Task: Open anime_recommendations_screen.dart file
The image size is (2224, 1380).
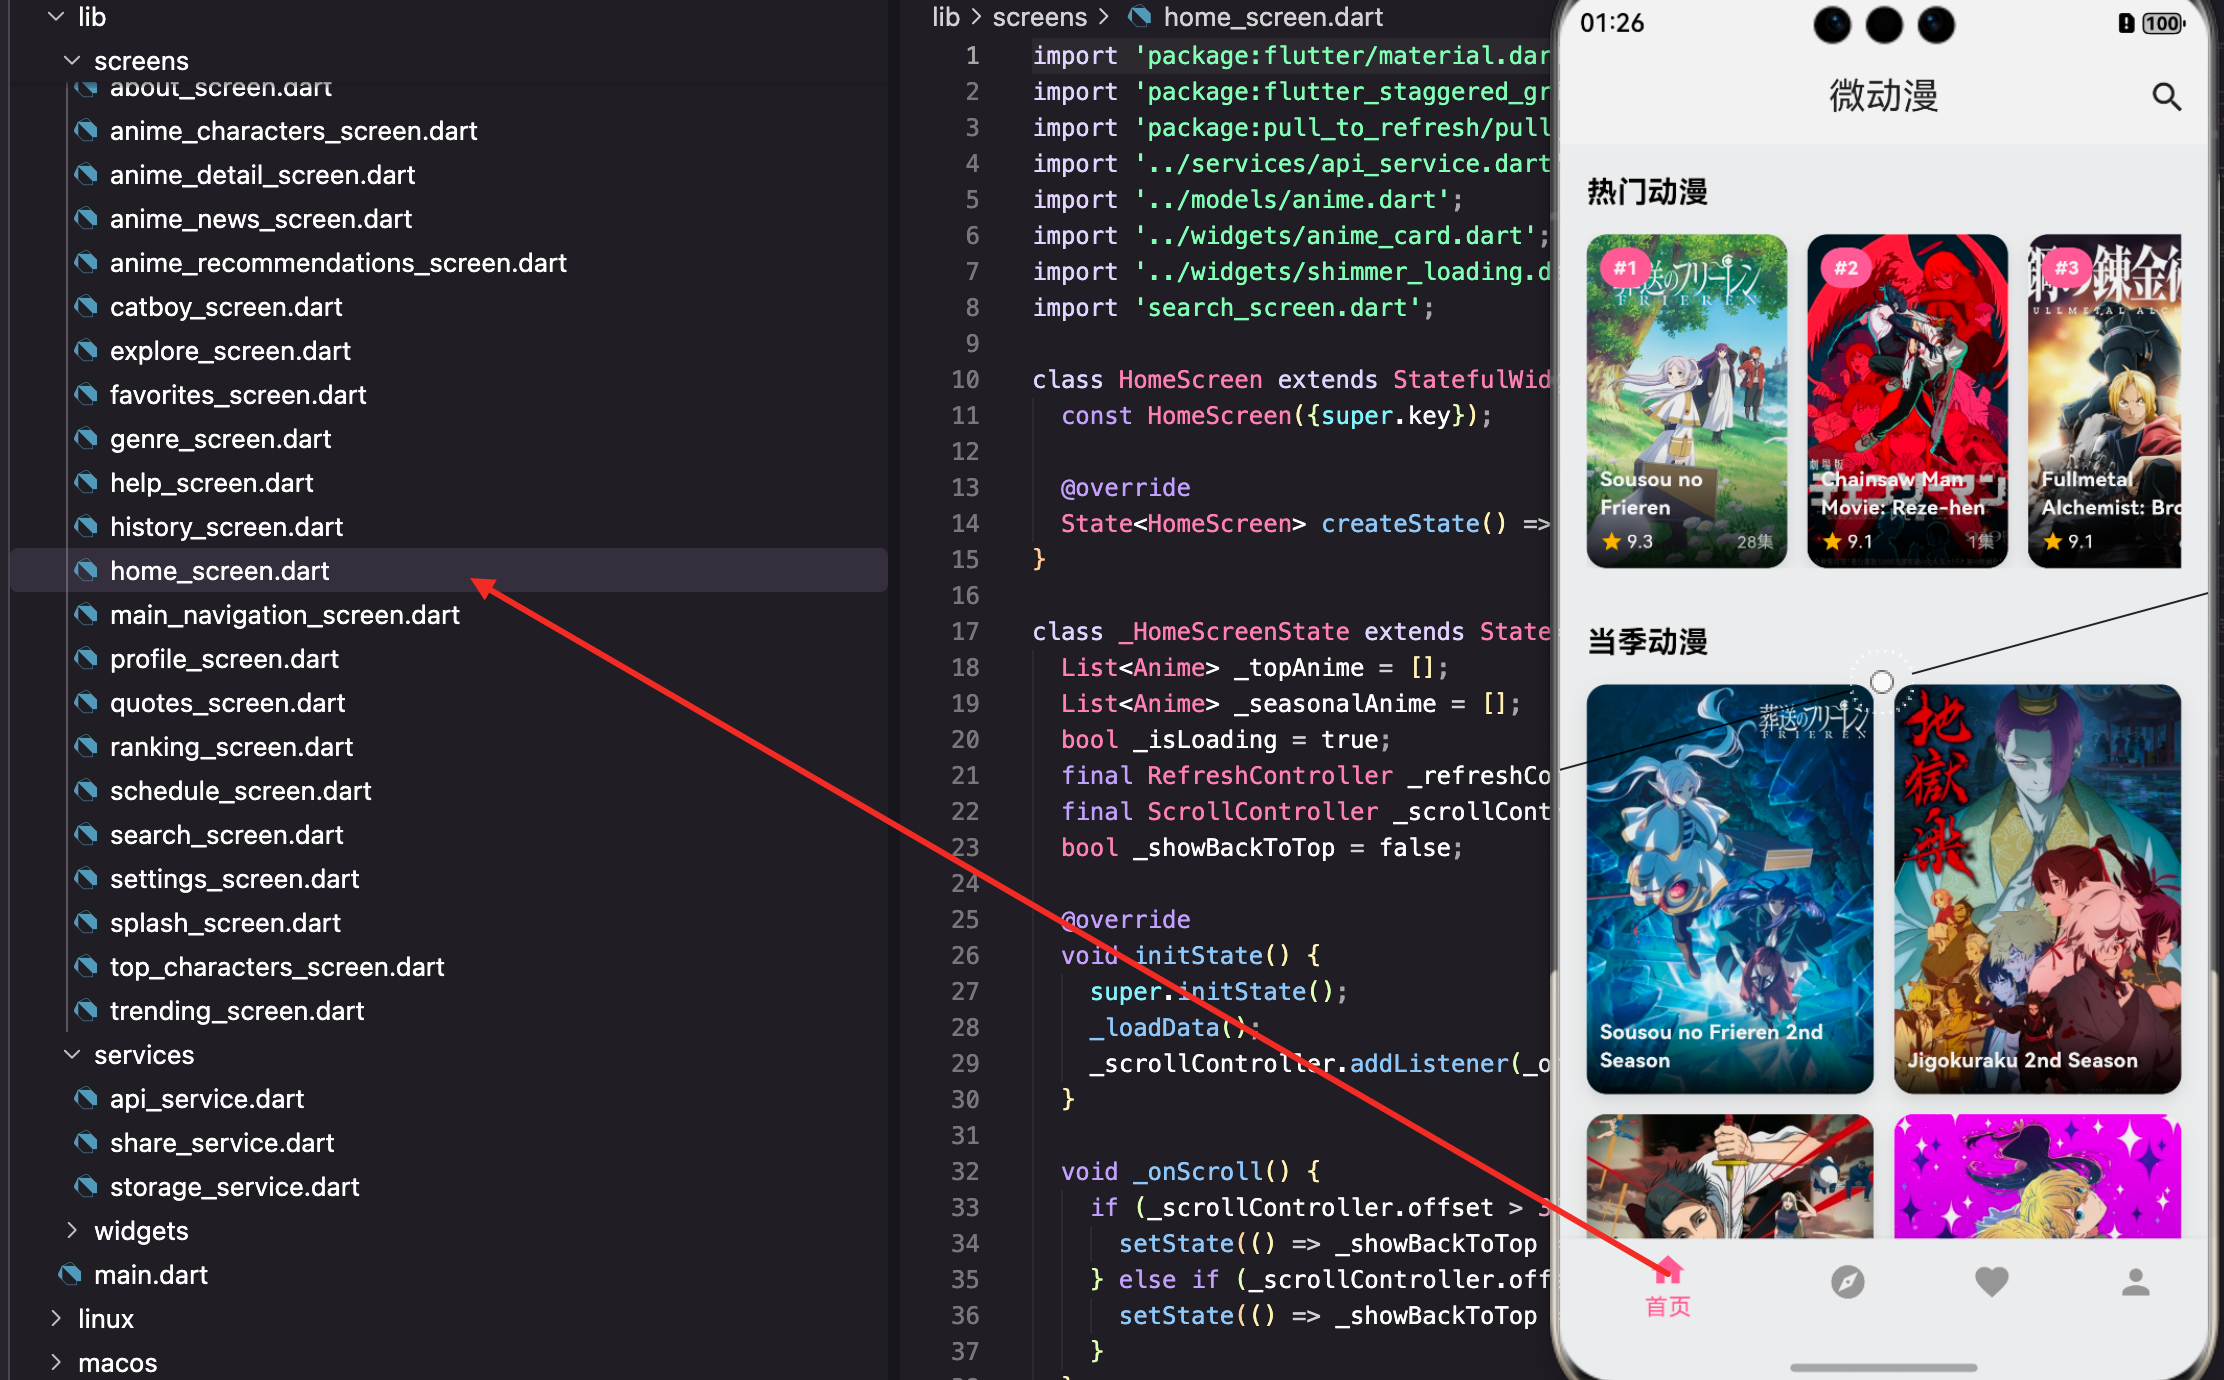Action: pyautogui.click(x=338, y=263)
